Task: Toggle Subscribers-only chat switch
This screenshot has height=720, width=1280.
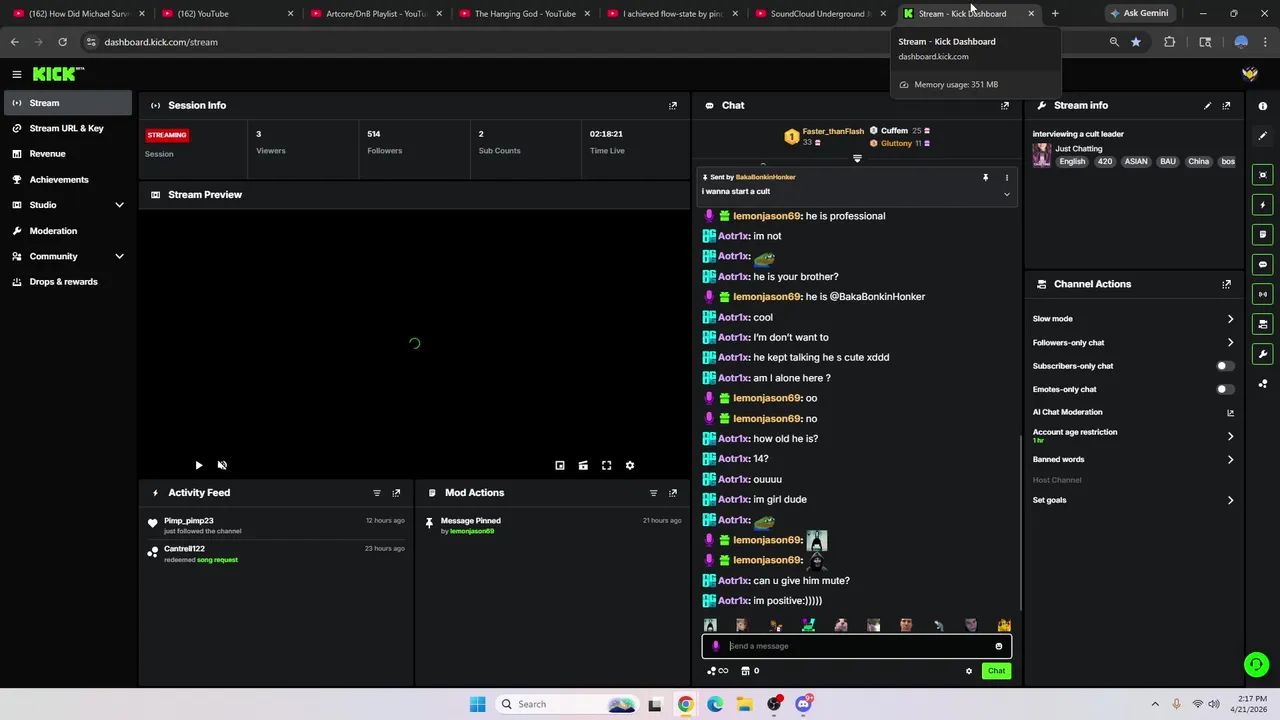Action: click(x=1224, y=366)
